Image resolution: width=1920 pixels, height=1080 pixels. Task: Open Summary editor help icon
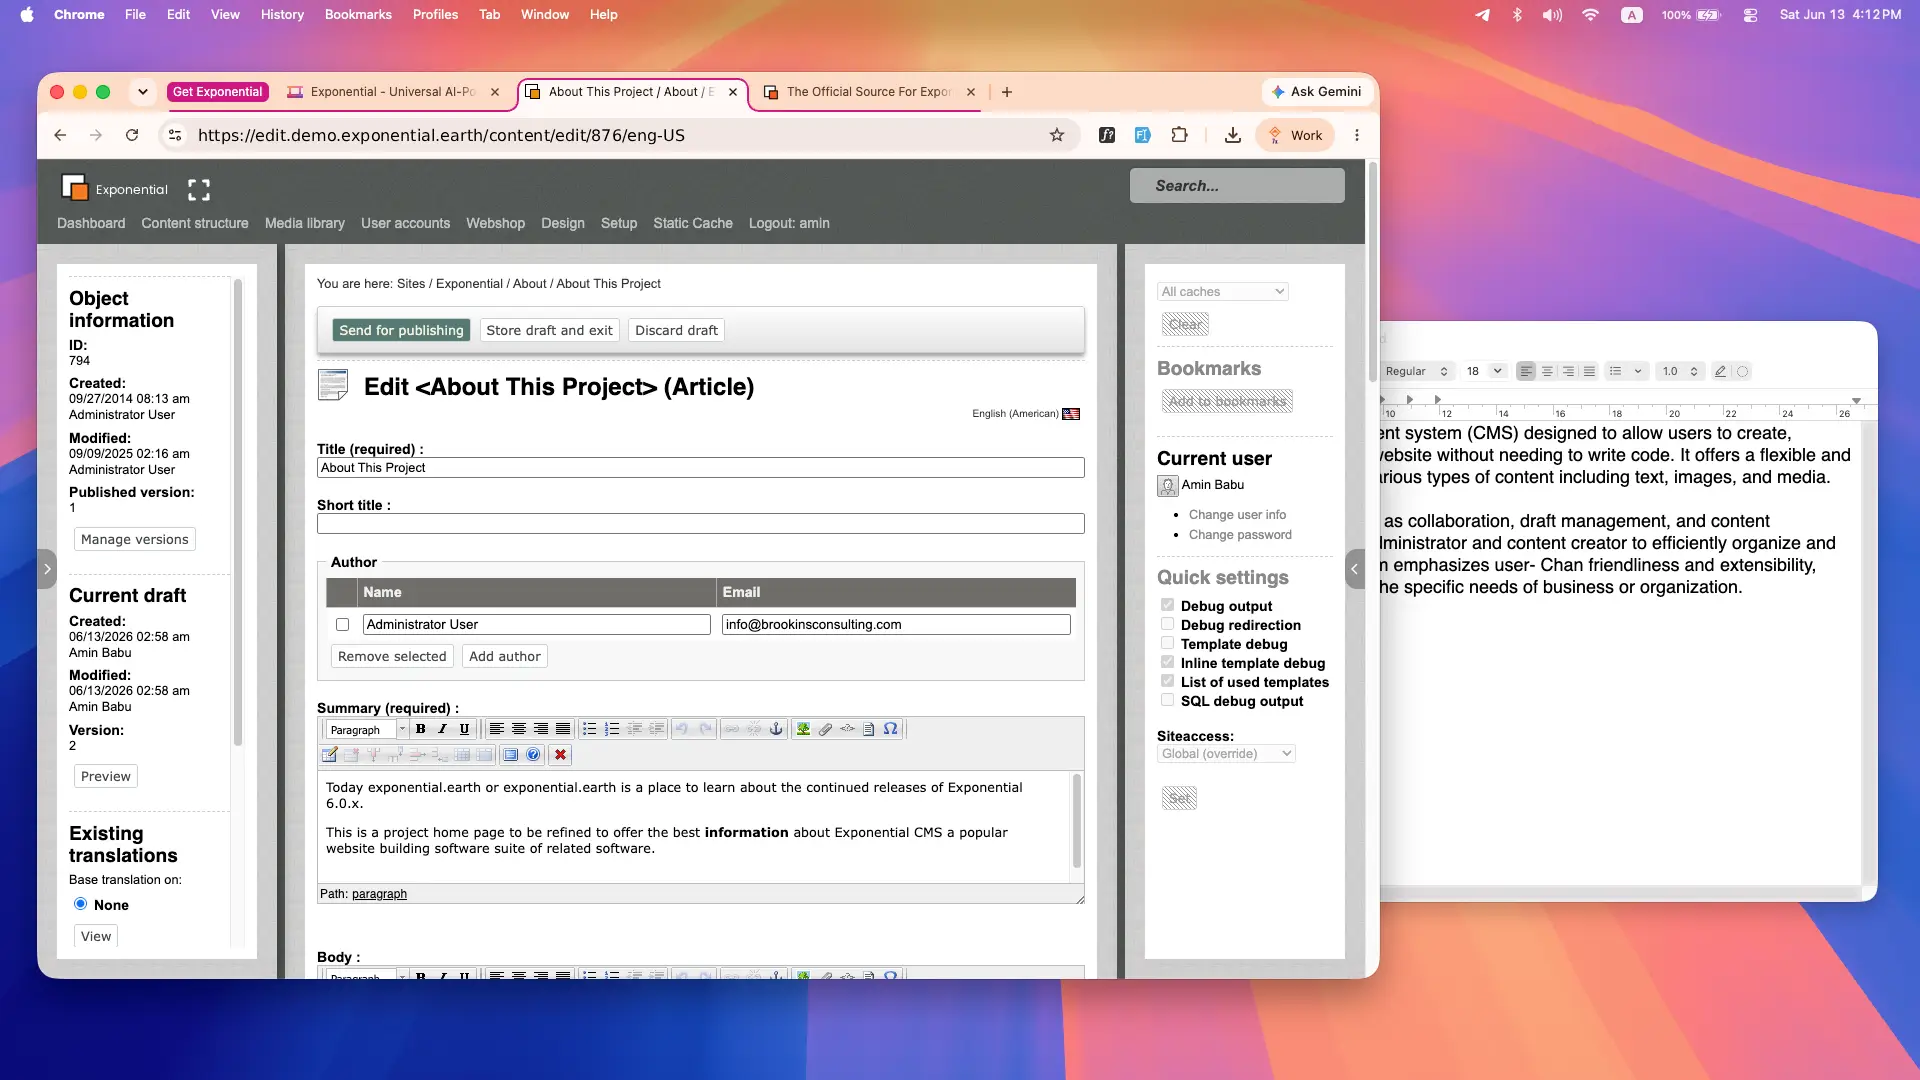click(533, 755)
